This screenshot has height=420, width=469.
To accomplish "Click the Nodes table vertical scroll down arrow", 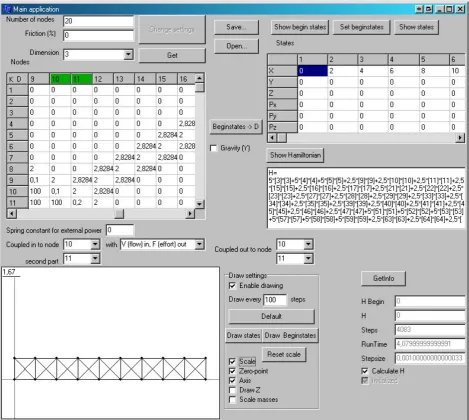I will point(199,204).
